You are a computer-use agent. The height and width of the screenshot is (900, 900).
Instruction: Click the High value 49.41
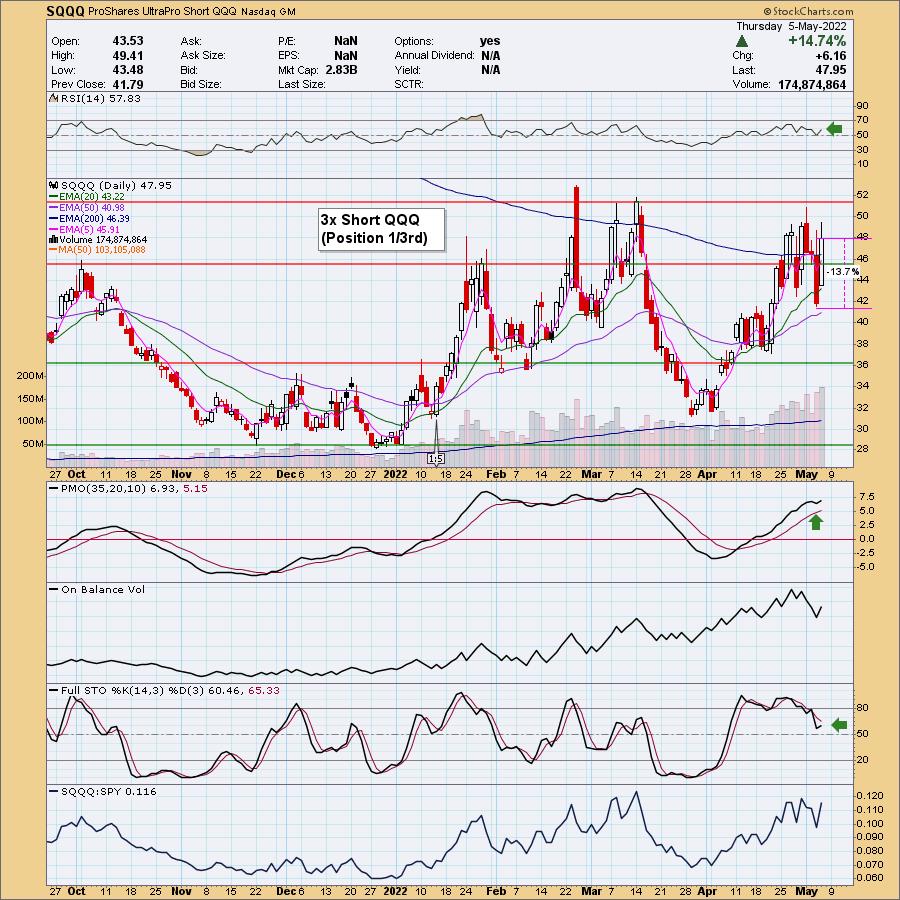(128, 56)
